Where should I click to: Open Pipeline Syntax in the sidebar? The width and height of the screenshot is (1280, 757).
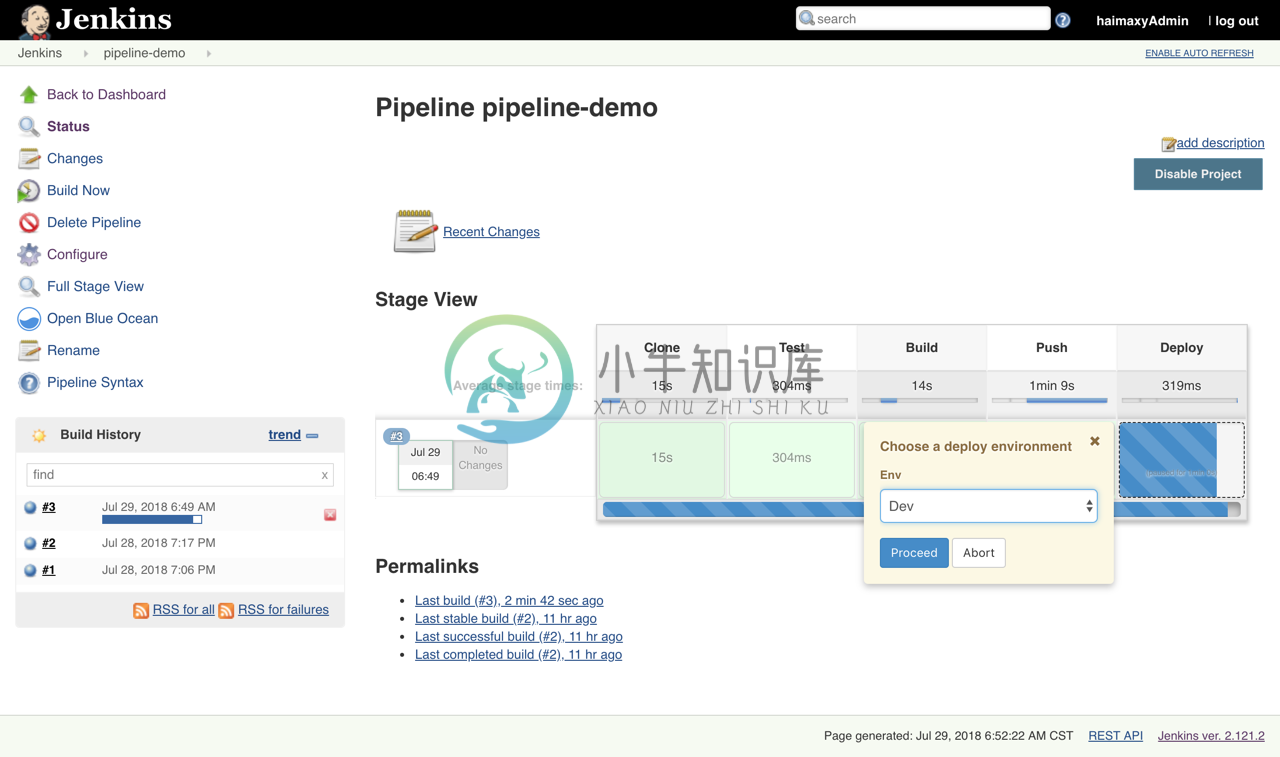[x=95, y=383]
